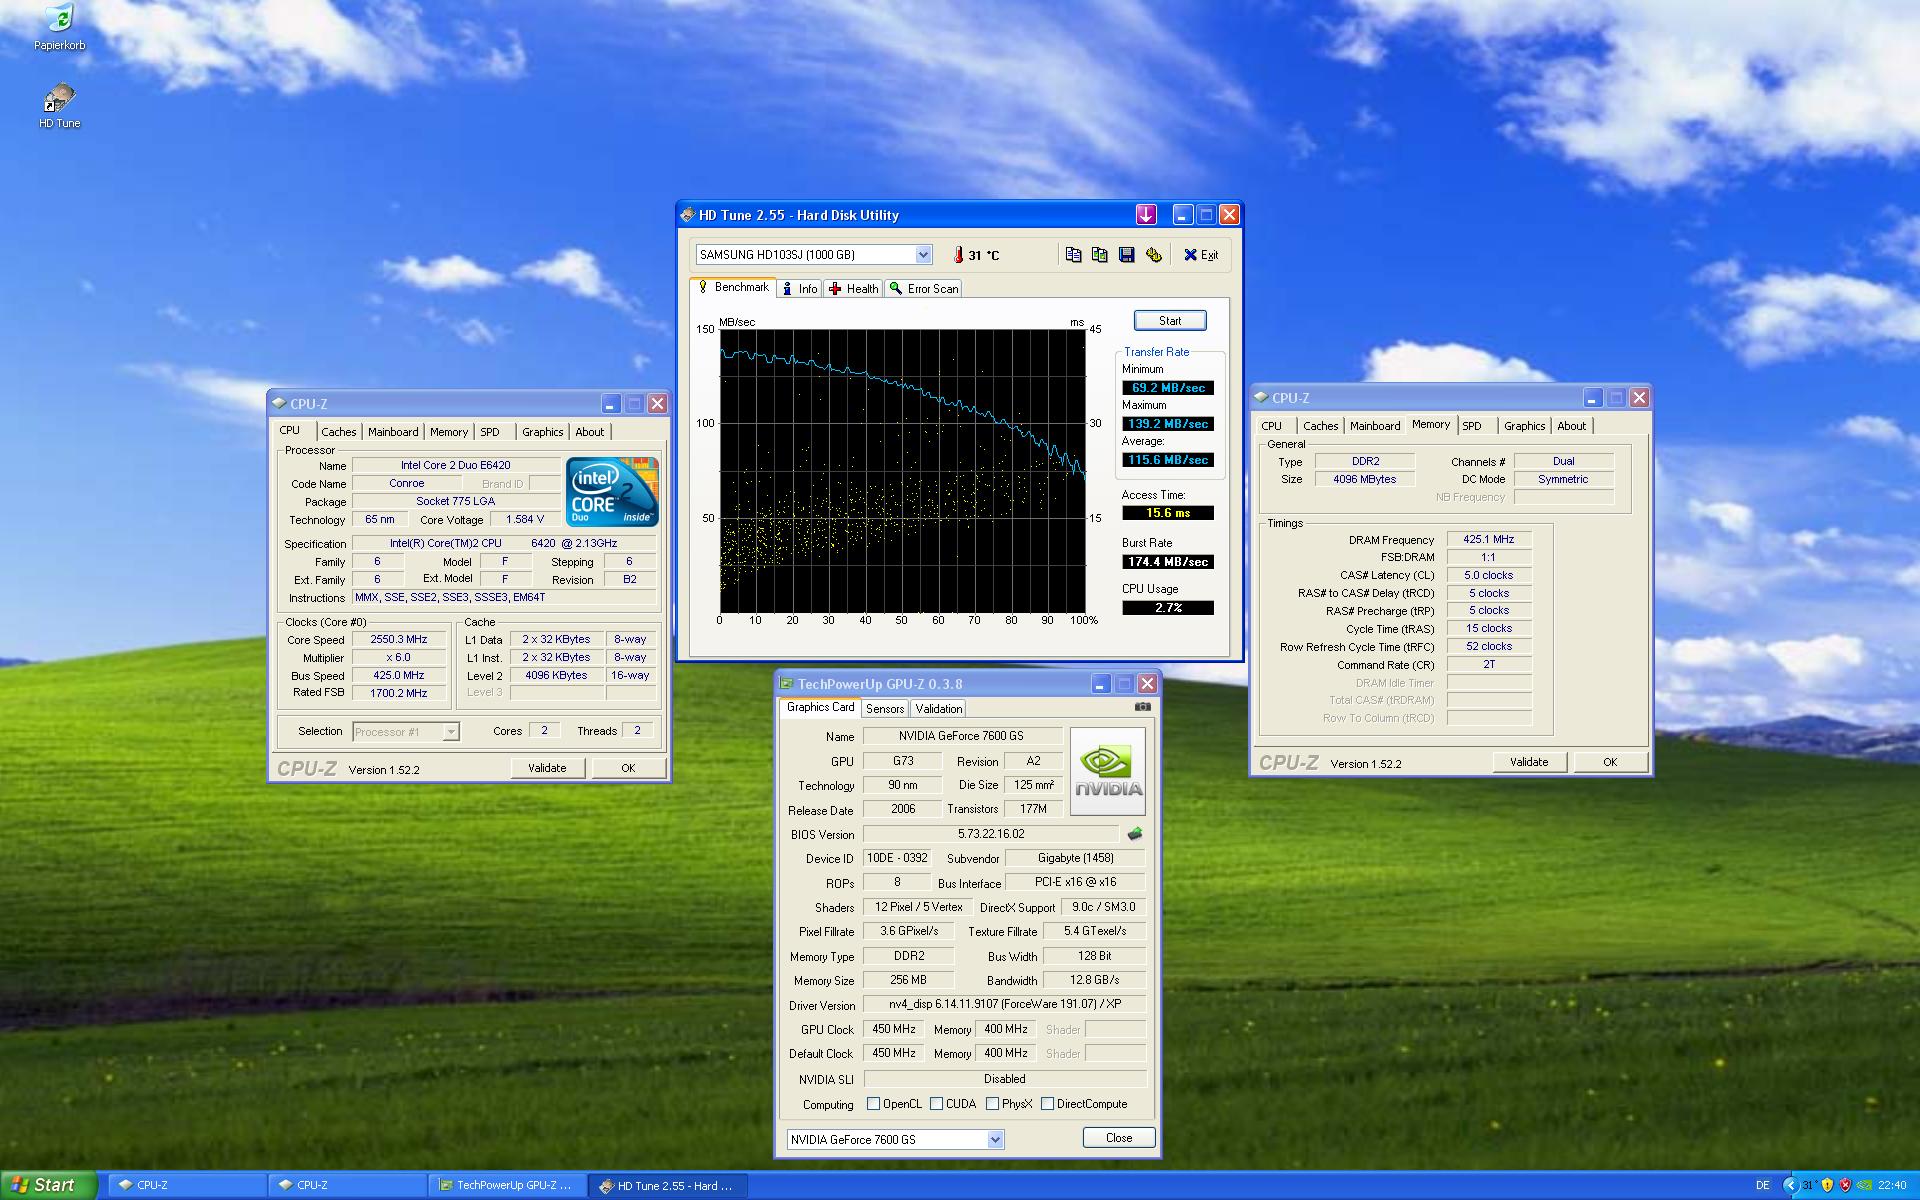Open About tab in left CPU-Z window
Image resolution: width=1920 pixels, height=1200 pixels.
[589, 432]
